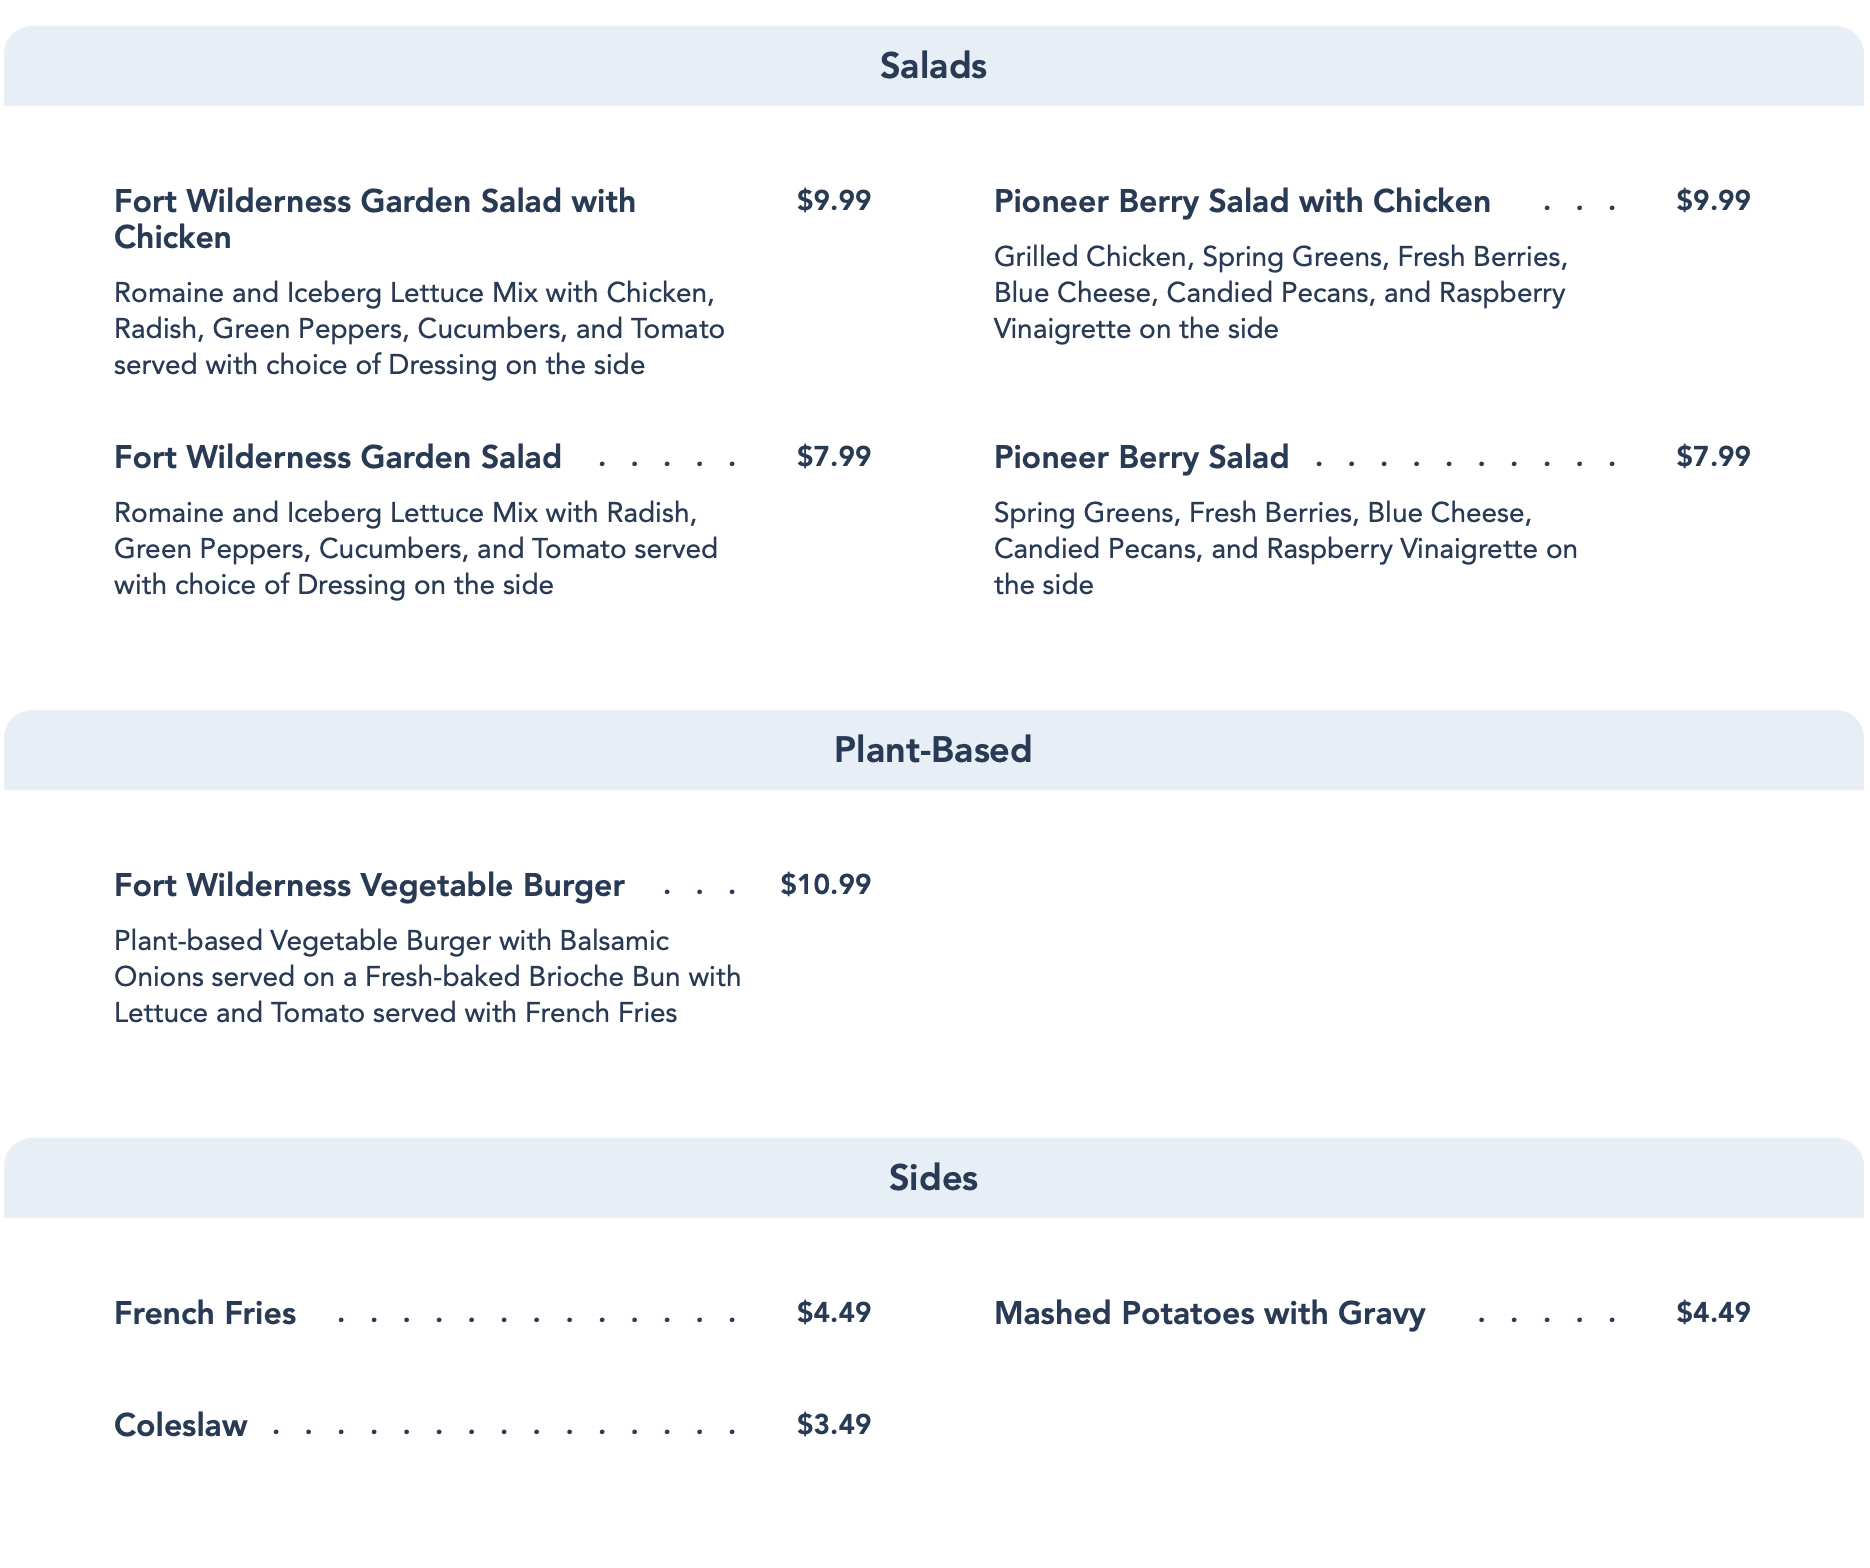Click the Vegetable Burger description text

tap(427, 977)
